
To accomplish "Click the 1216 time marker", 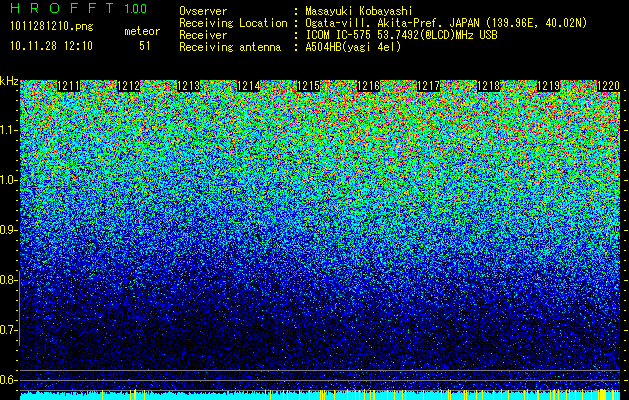I will pos(368,86).
